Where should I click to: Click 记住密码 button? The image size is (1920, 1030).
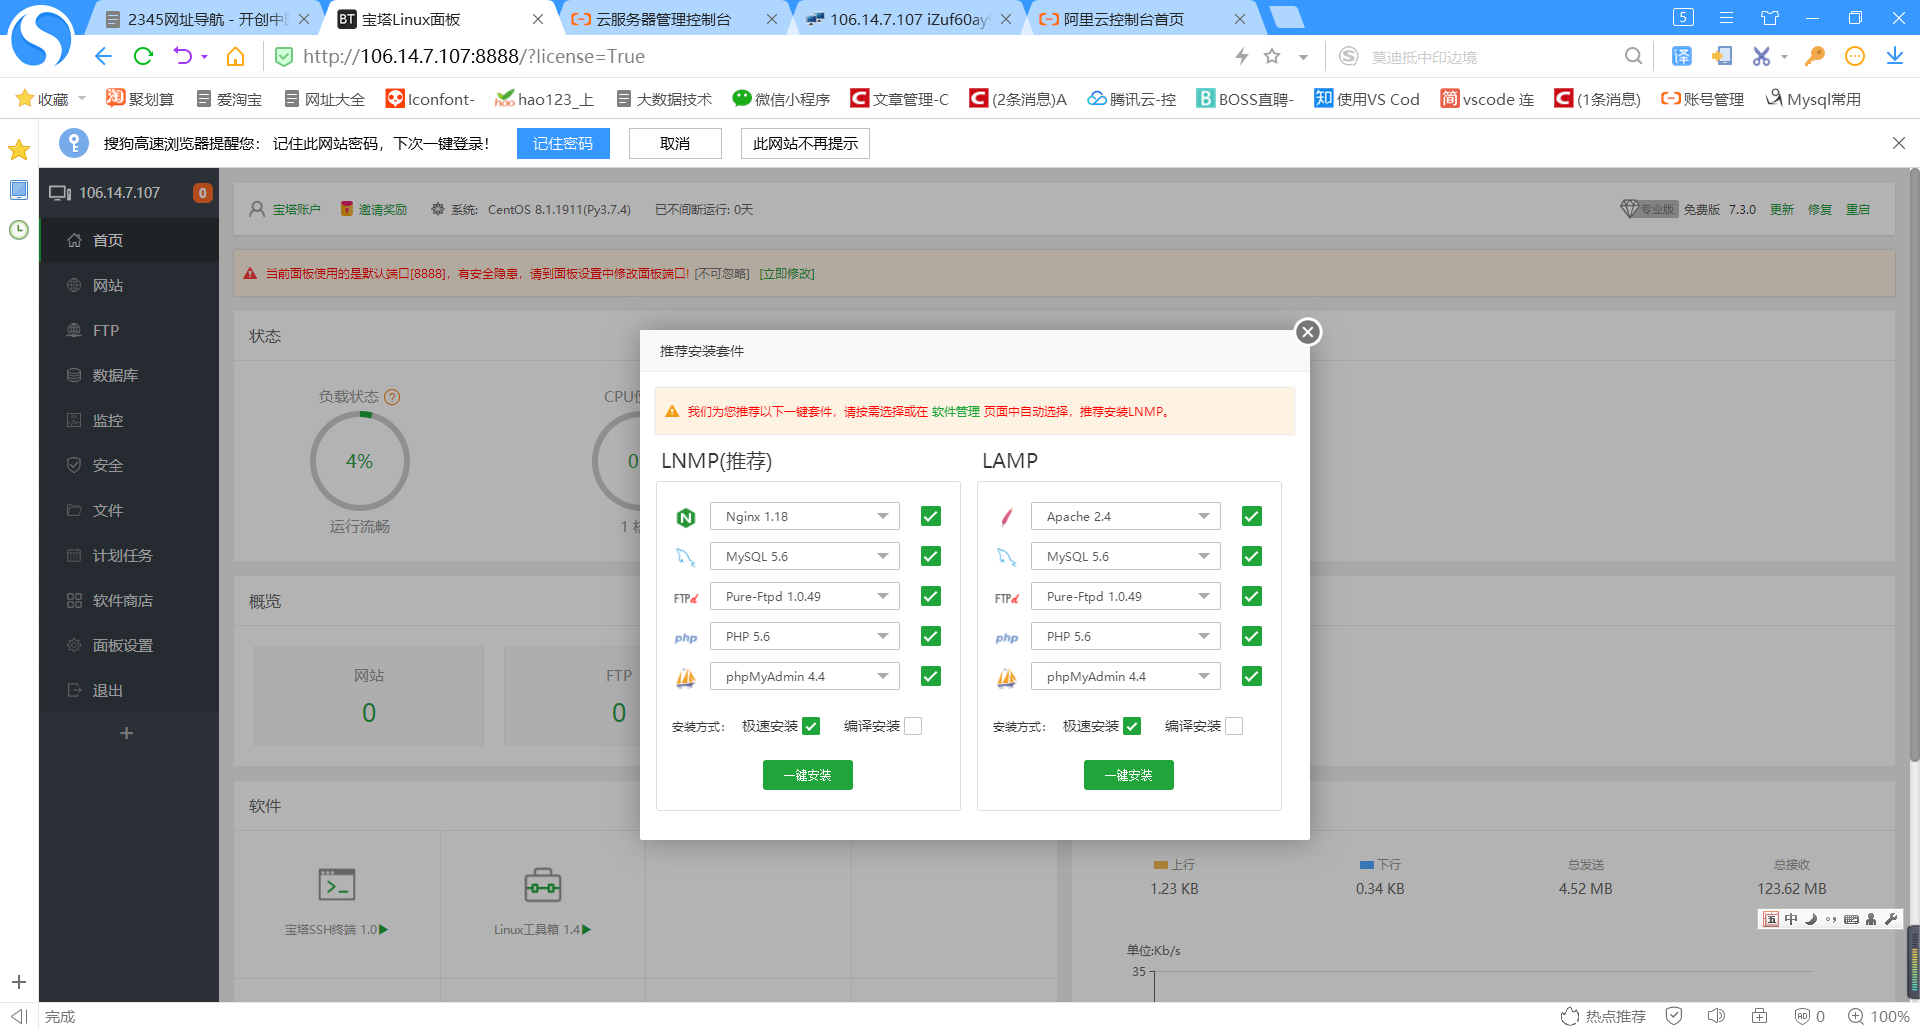tap(563, 143)
